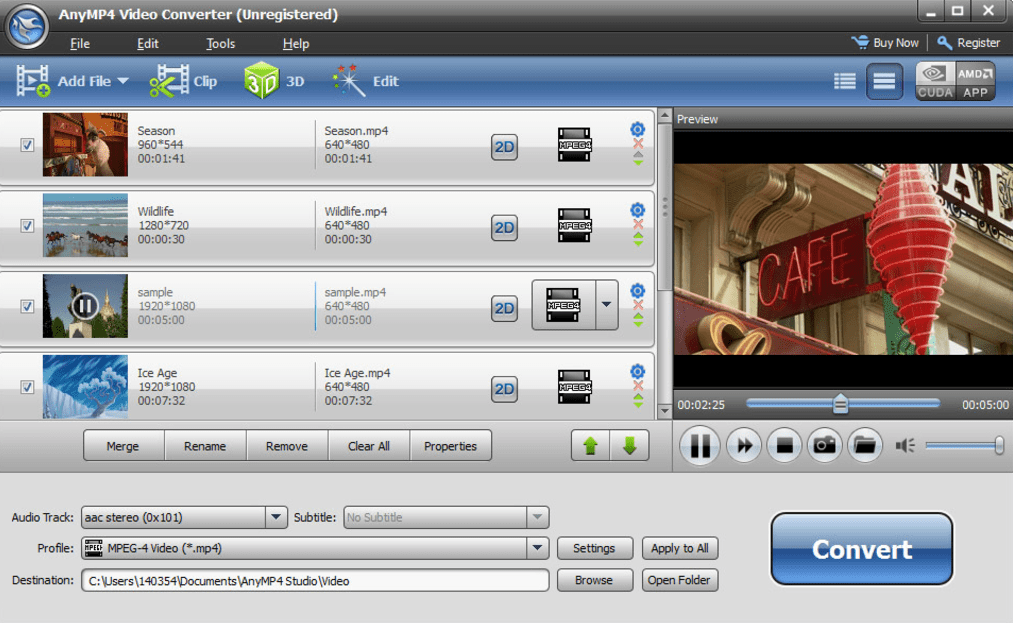Take a snapshot with the camera icon
This screenshot has height=623, width=1013.
point(824,446)
